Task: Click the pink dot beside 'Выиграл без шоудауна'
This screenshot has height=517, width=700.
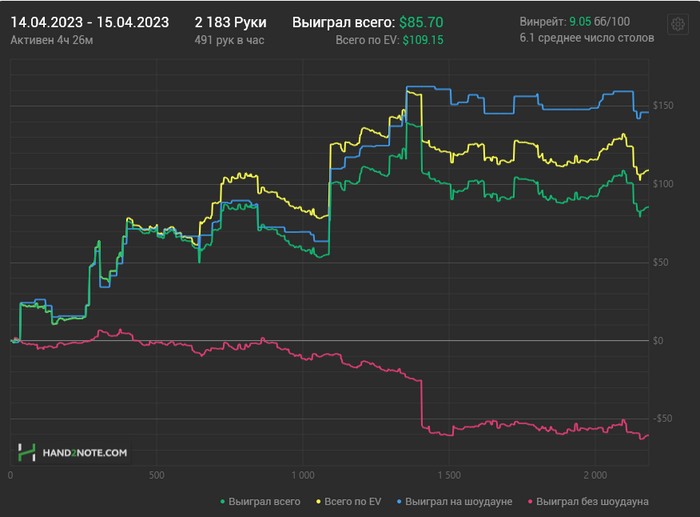Action: point(530,502)
